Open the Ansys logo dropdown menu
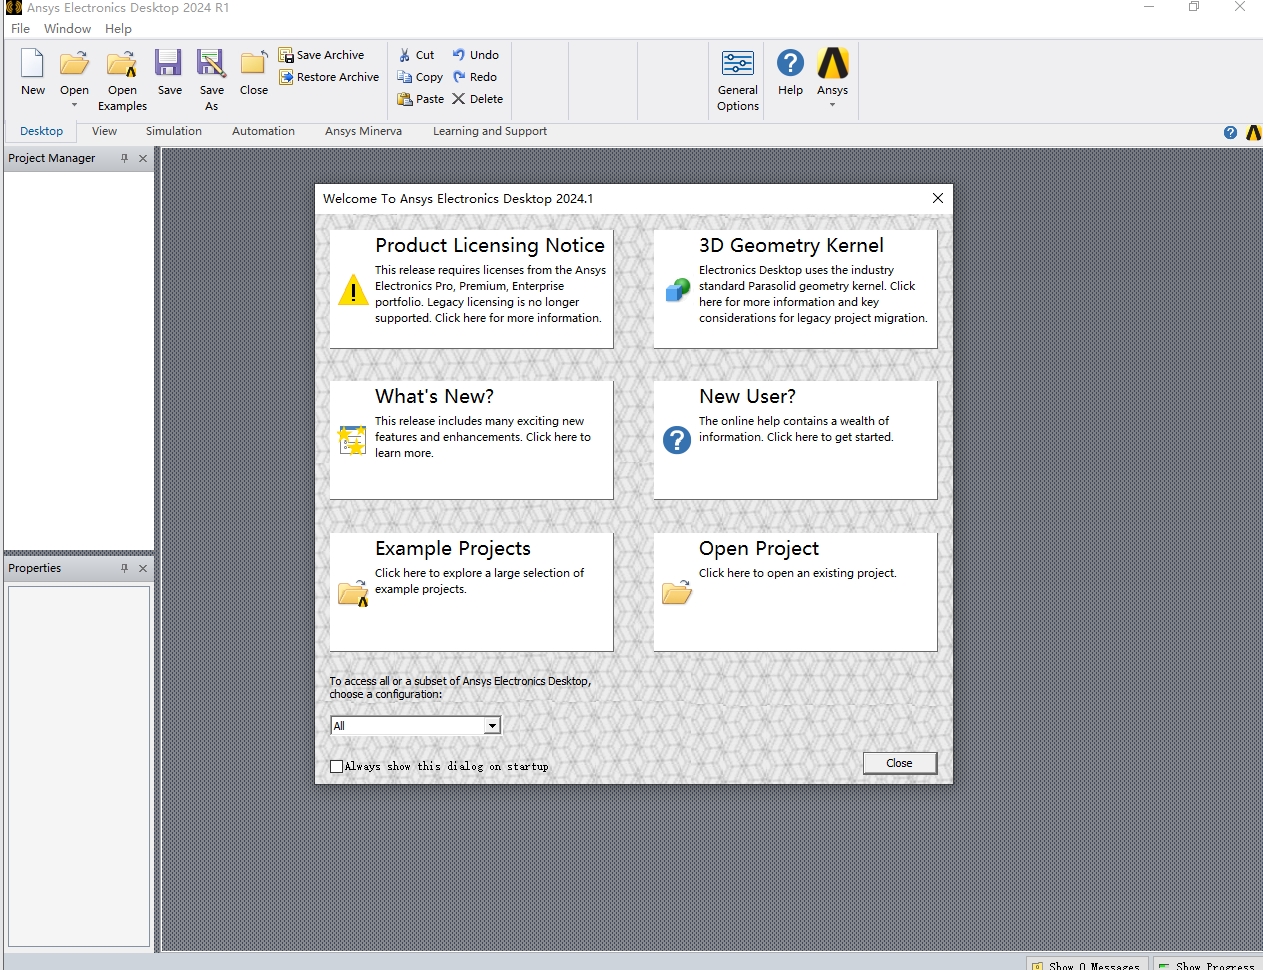Image resolution: width=1263 pixels, height=970 pixels. pyautogui.click(x=832, y=105)
